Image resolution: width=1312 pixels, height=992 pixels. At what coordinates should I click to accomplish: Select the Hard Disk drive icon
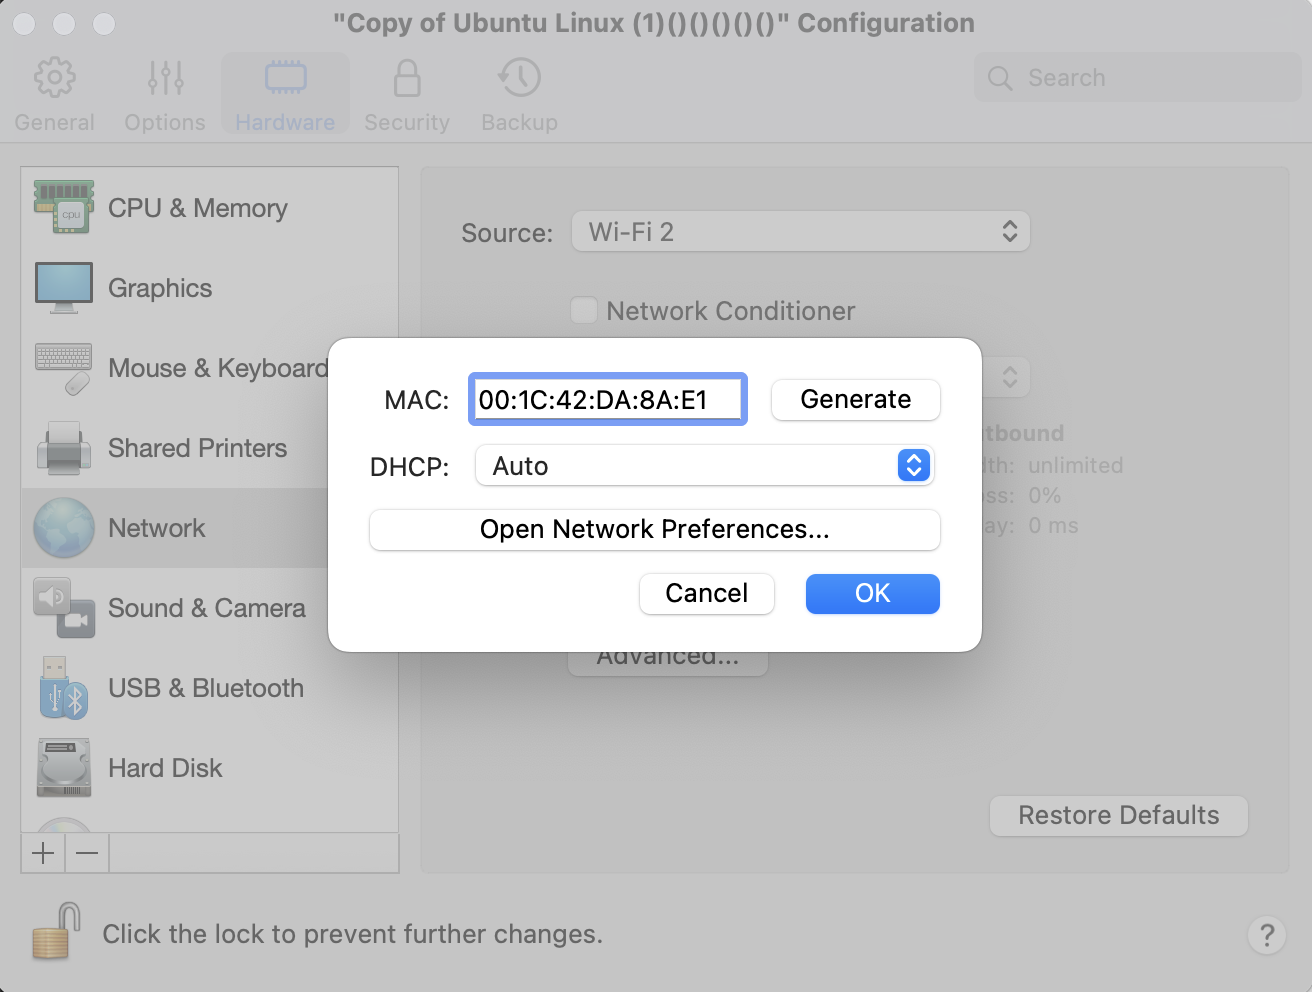[x=64, y=768]
